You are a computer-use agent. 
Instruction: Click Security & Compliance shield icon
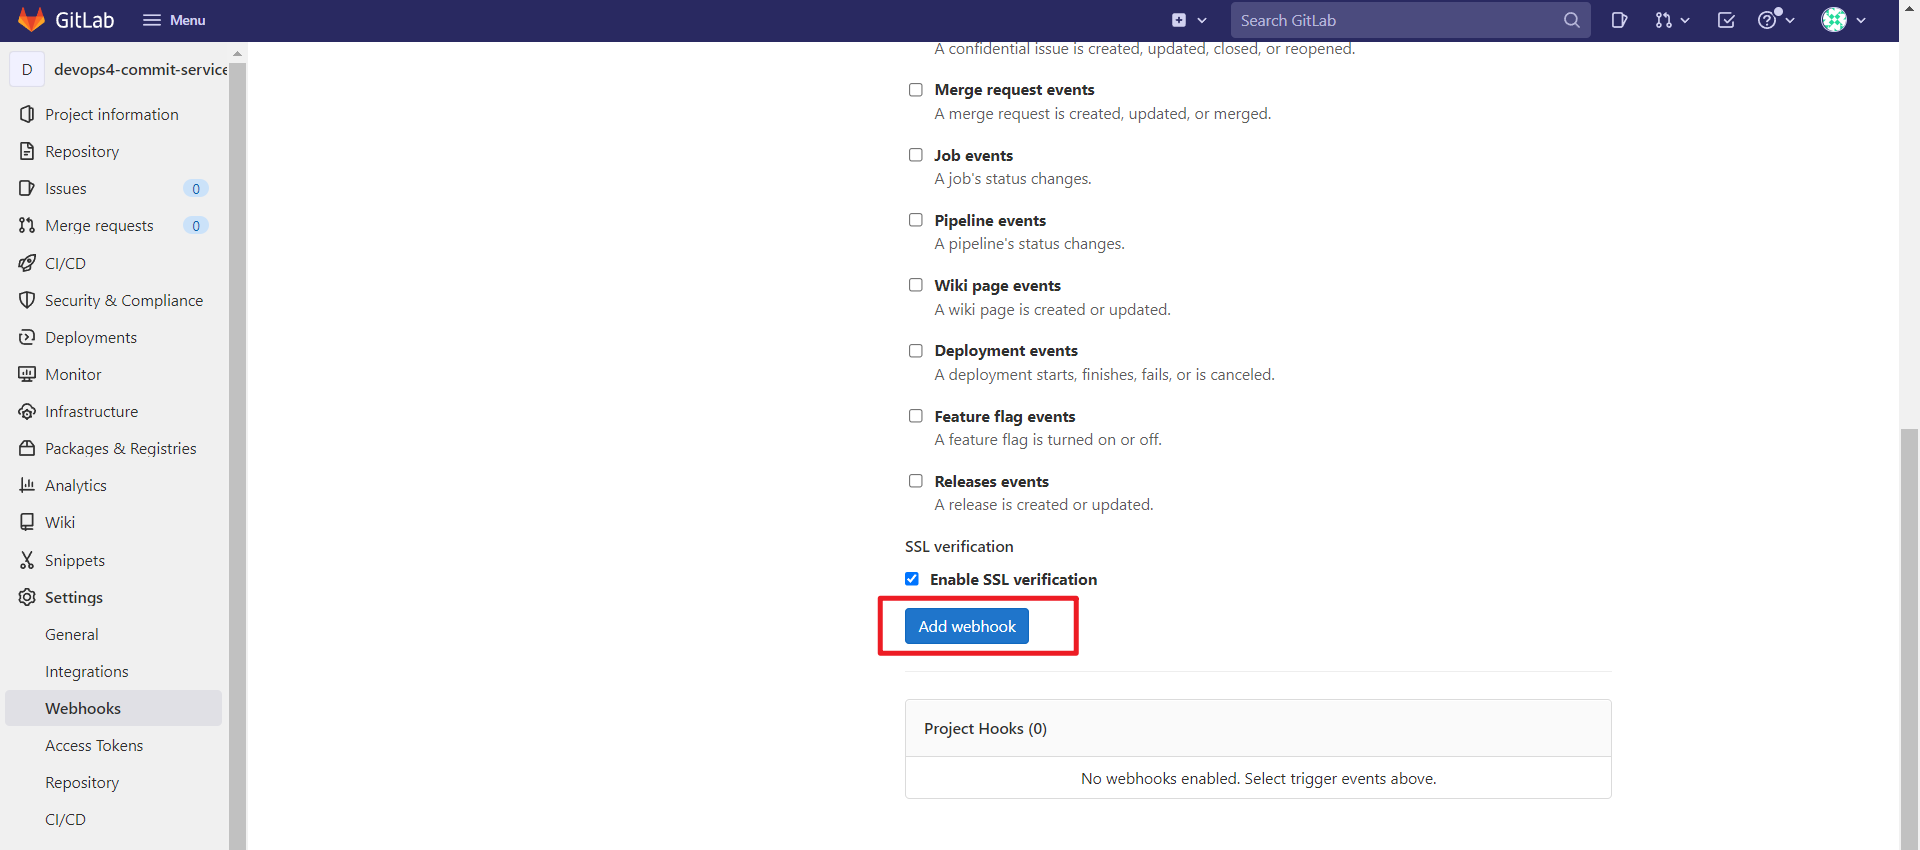(x=27, y=300)
